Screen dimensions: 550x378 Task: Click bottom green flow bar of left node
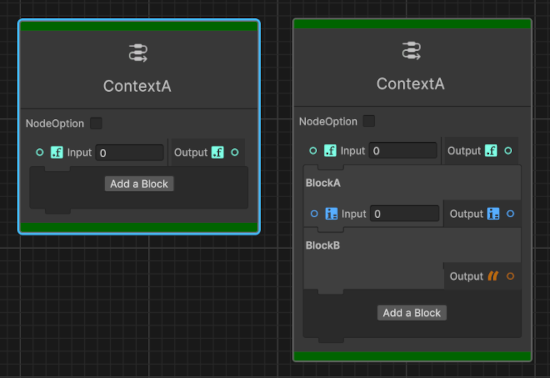[139, 227]
